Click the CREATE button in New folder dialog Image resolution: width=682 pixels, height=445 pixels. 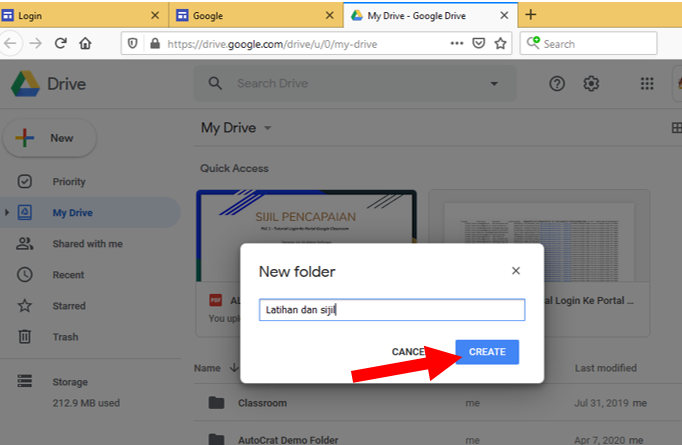487,351
